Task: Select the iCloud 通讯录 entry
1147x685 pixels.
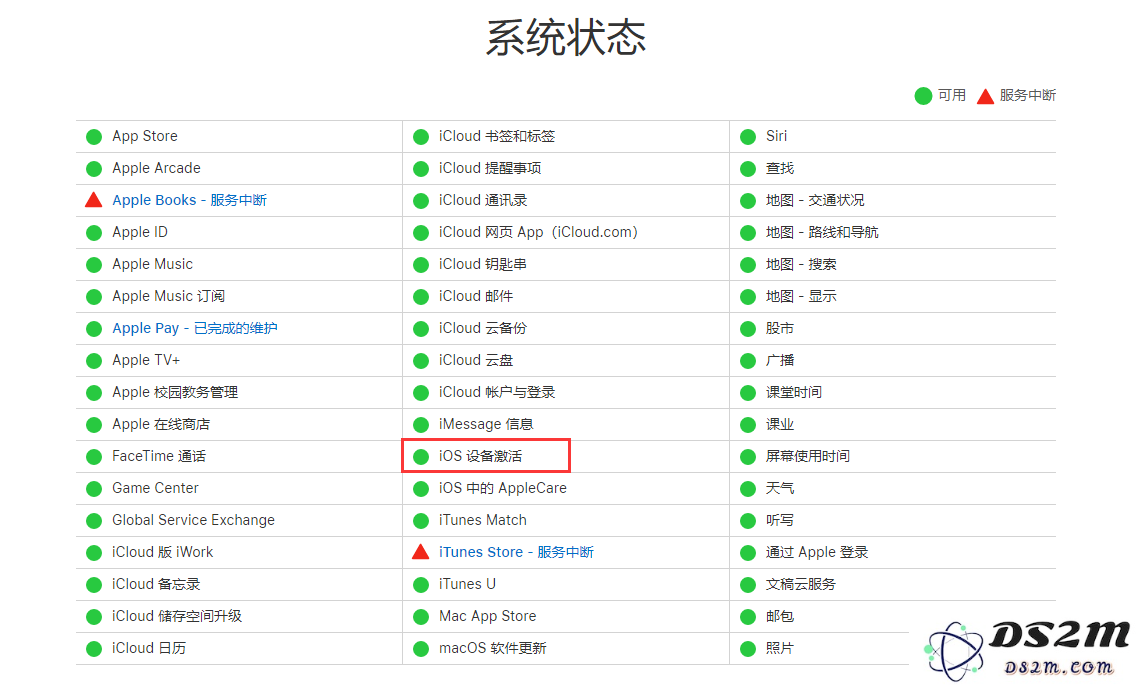Action: (x=483, y=200)
